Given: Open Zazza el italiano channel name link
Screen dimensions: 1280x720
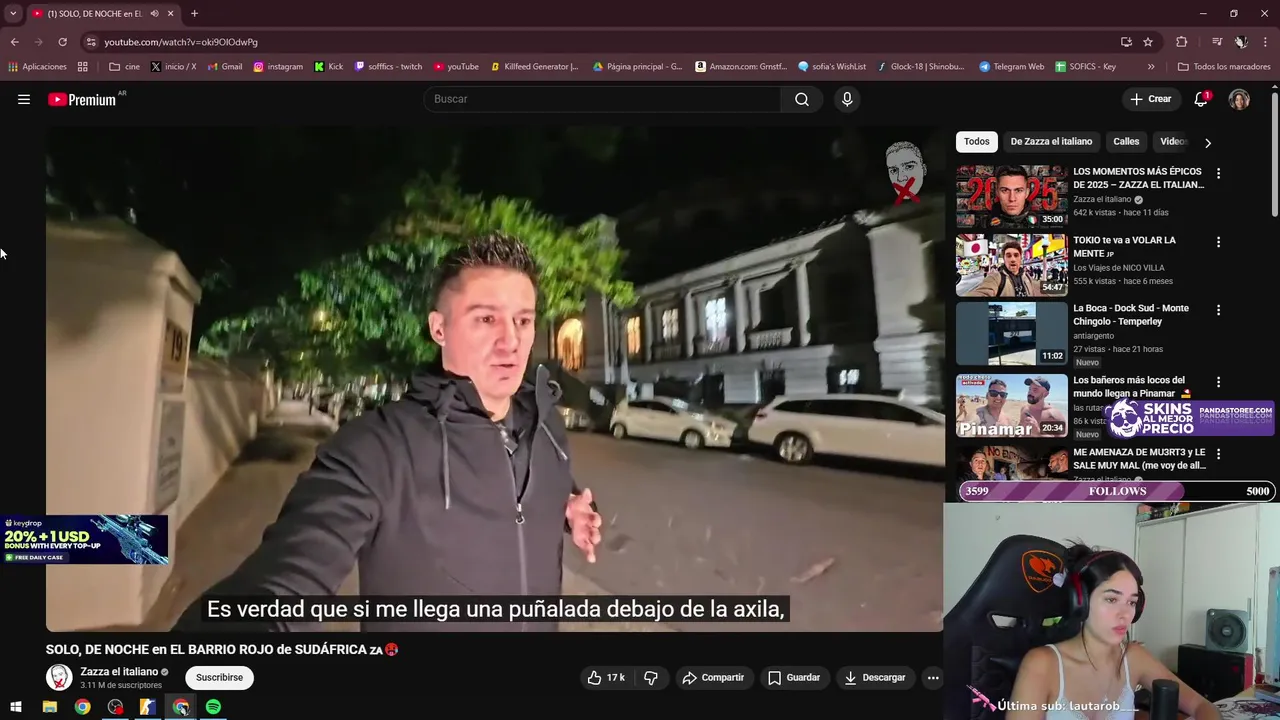Looking at the screenshot, I should (119, 672).
